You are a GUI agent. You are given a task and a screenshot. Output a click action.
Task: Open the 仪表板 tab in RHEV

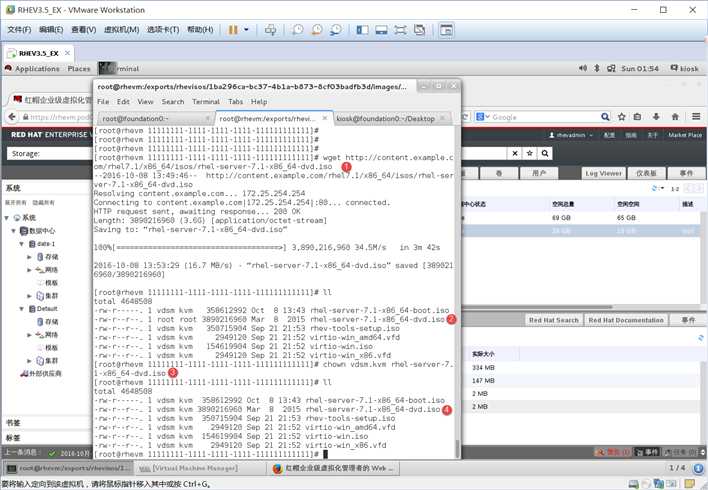click(x=646, y=173)
